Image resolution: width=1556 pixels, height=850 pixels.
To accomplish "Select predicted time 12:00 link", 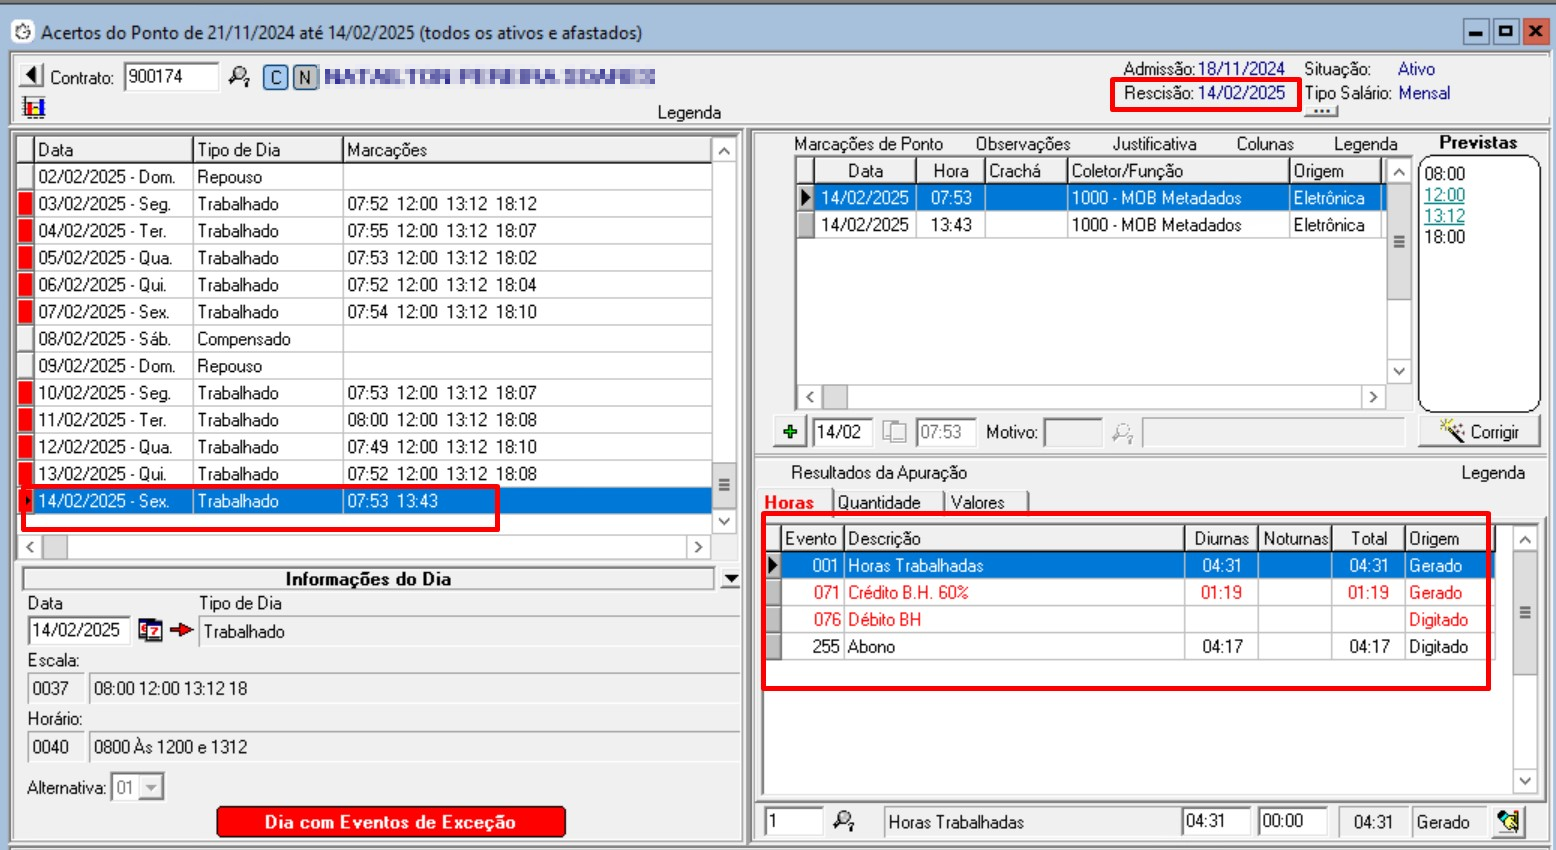I will [1444, 195].
